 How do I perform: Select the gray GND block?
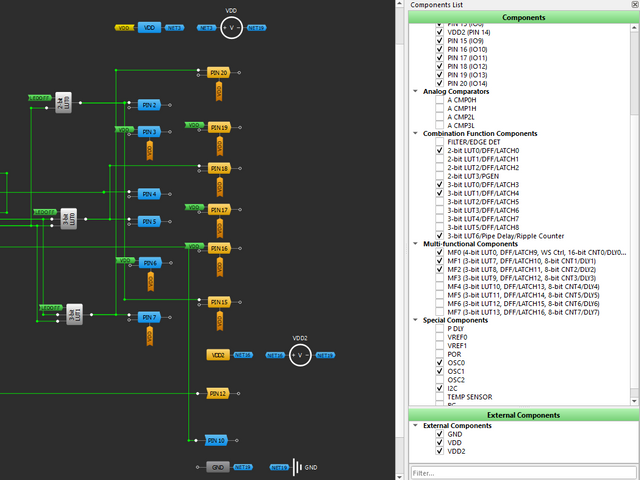pyautogui.click(x=217, y=467)
